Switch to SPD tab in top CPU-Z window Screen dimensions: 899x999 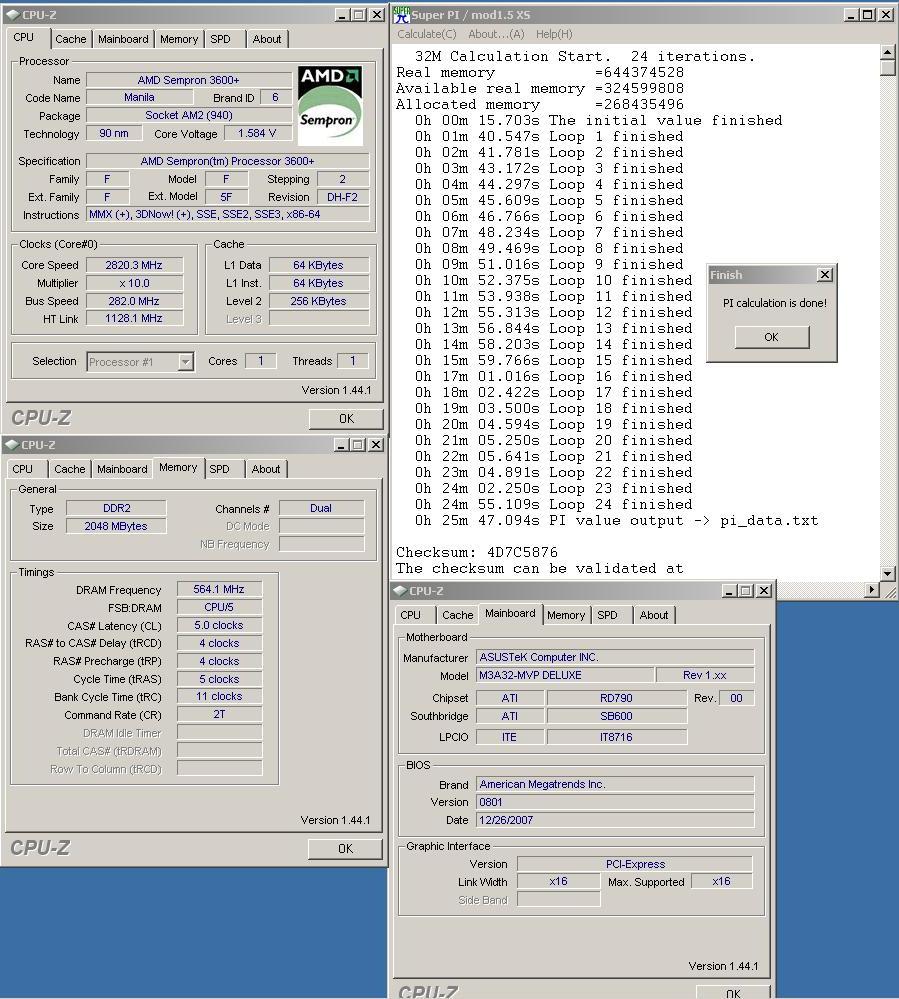220,39
